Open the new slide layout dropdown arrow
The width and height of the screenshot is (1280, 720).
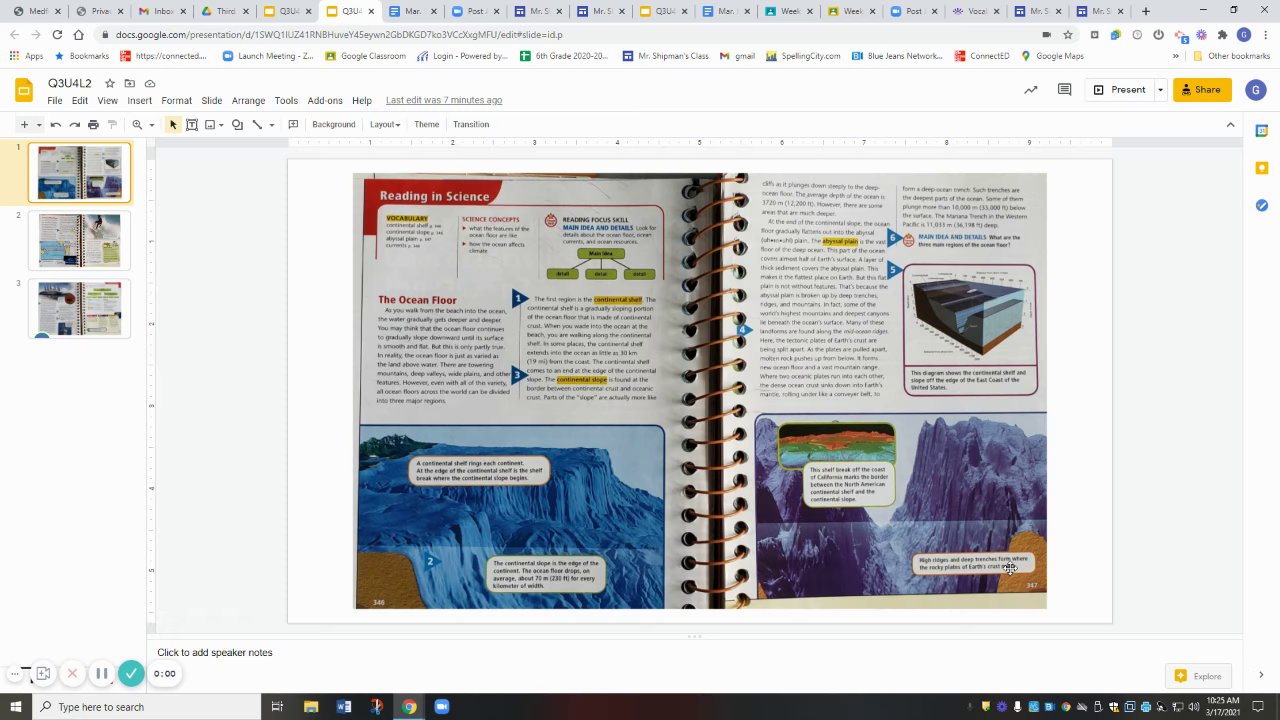[39, 125]
